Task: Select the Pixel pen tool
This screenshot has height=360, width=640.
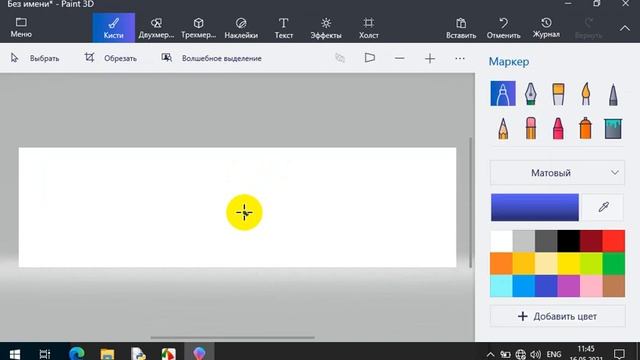Action: [613, 93]
